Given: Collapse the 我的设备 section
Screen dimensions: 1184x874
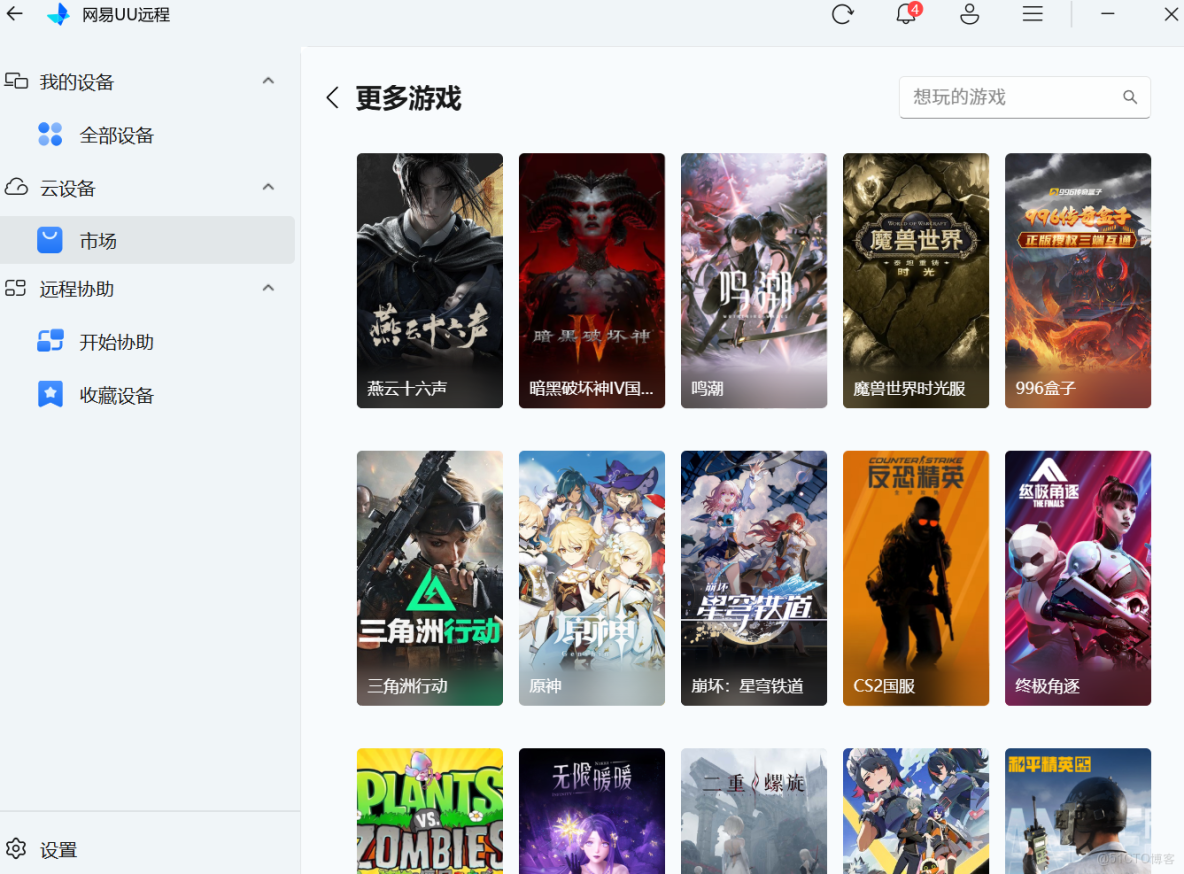Looking at the screenshot, I should click(x=268, y=80).
